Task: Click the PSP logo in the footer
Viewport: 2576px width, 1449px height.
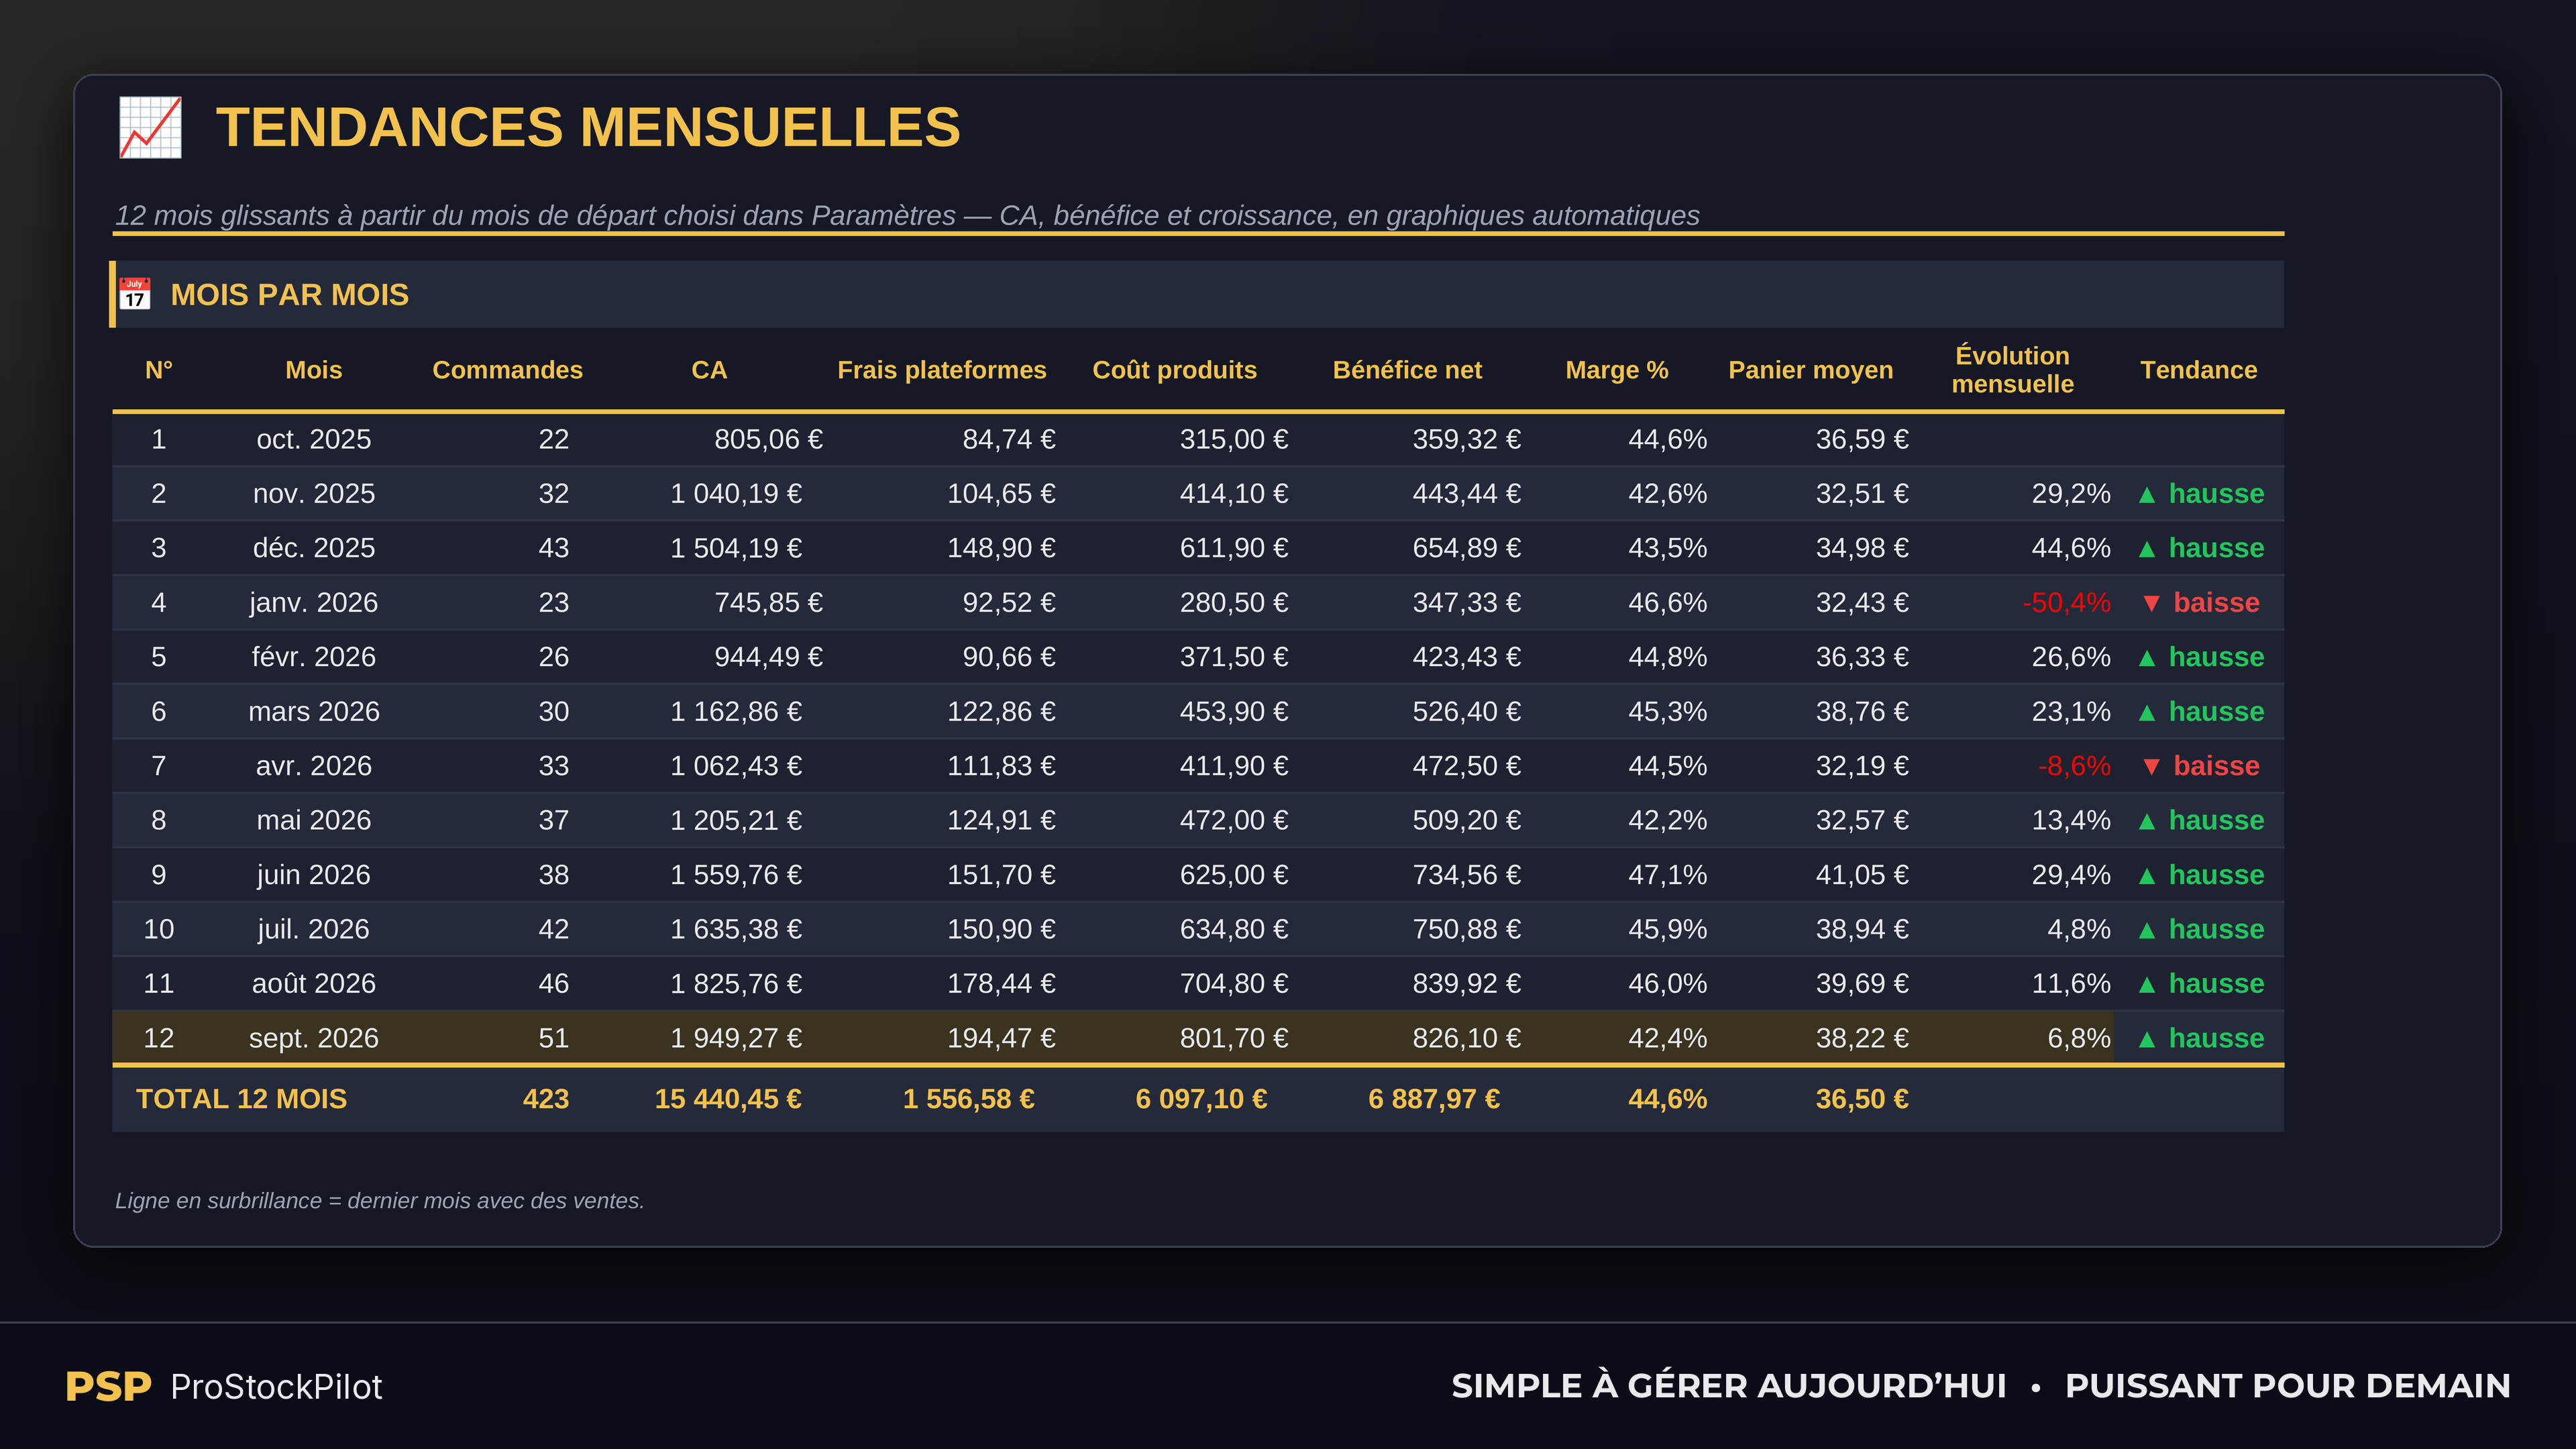Action: (x=108, y=1386)
